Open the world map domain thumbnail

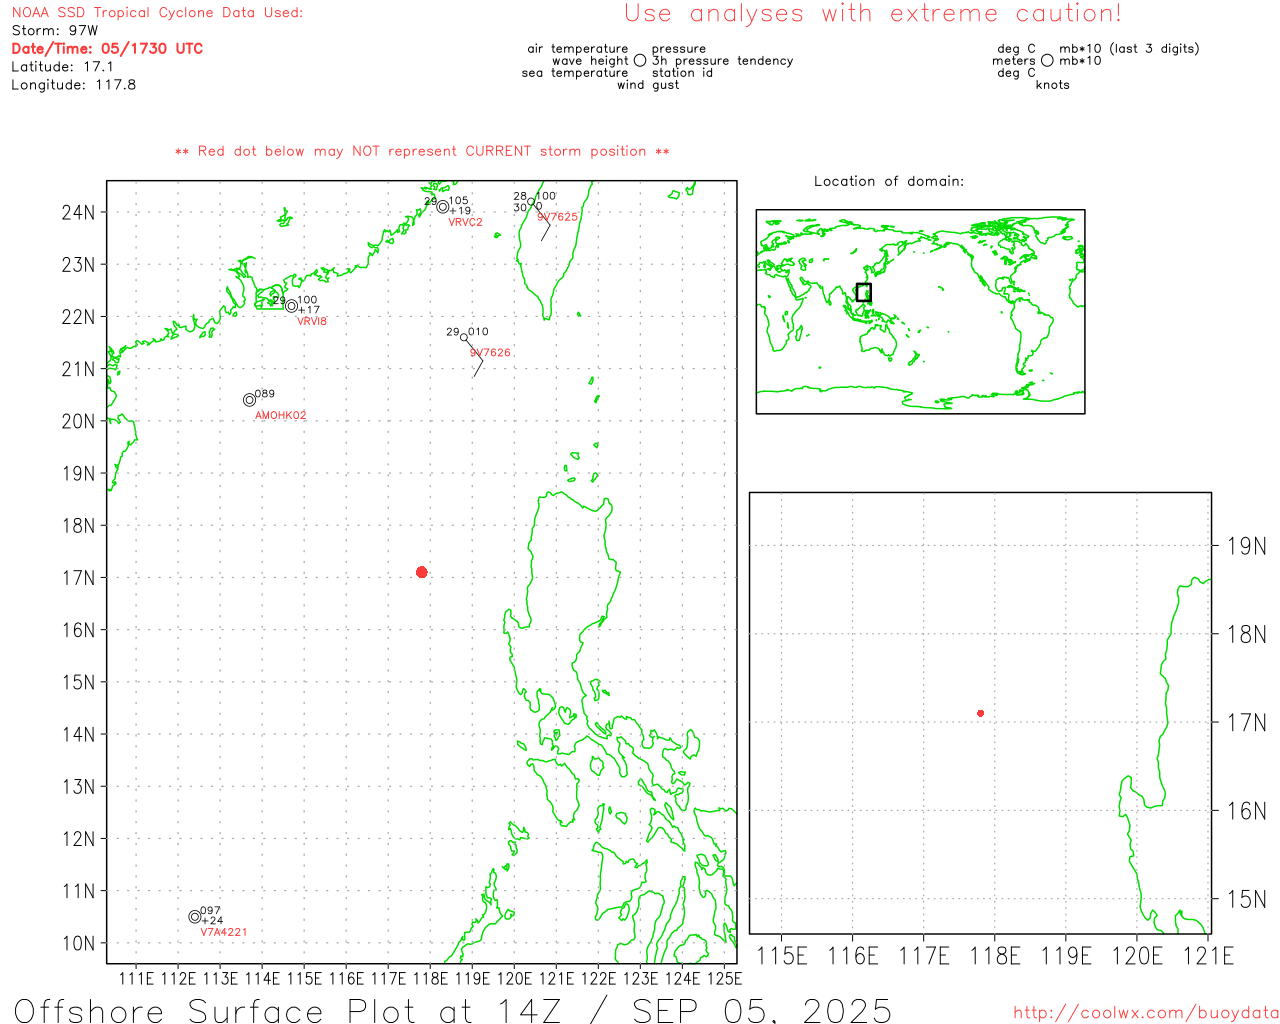pyautogui.click(x=920, y=311)
